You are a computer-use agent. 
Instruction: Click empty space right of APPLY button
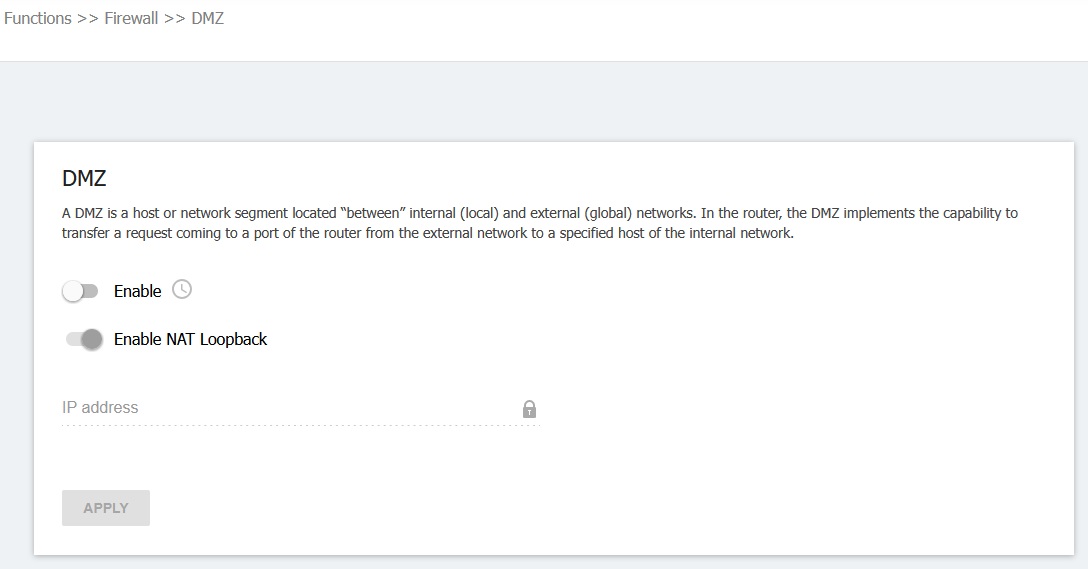pyautogui.click(x=500, y=508)
